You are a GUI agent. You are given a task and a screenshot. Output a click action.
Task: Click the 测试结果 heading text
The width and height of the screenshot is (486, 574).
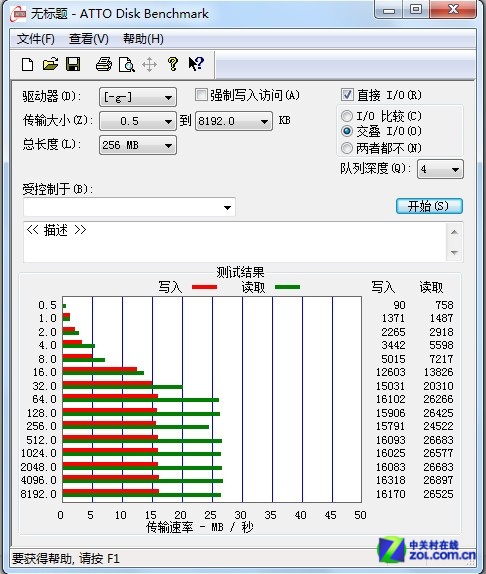(240, 272)
